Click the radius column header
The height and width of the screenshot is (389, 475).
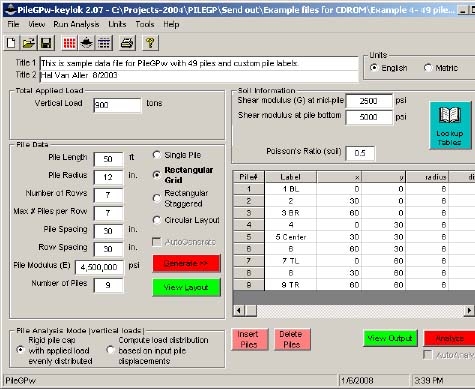[427, 177]
